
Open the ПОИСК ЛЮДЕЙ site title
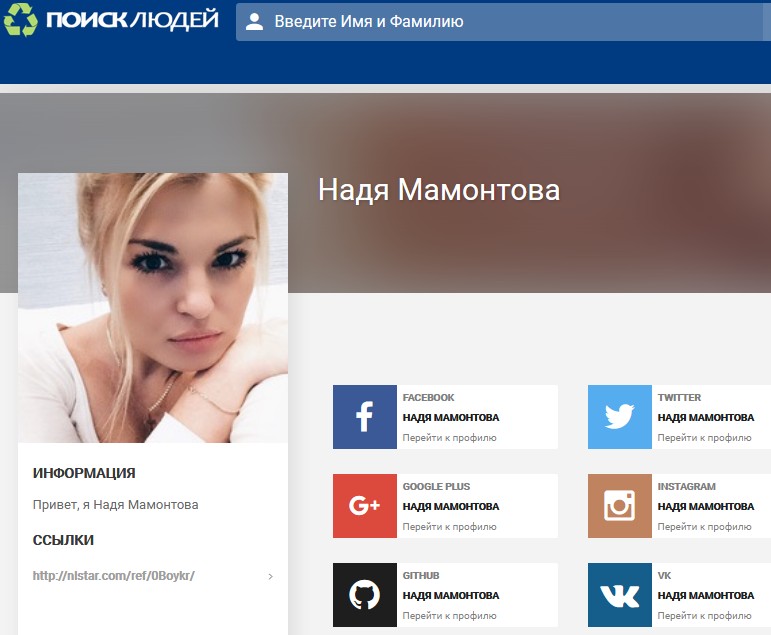(132, 20)
